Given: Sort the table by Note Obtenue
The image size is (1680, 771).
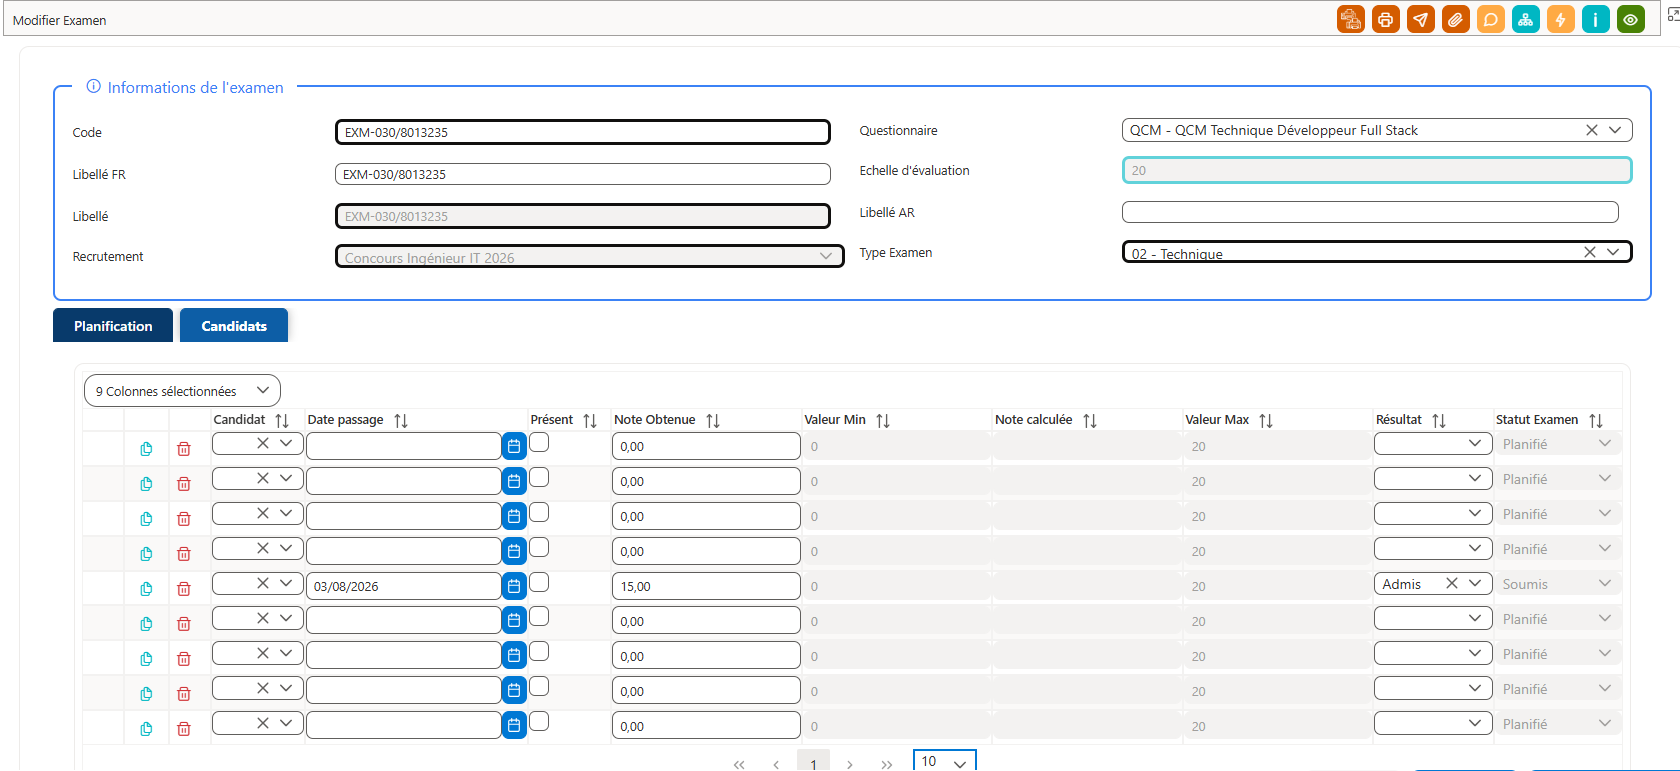Looking at the screenshot, I should 713,421.
